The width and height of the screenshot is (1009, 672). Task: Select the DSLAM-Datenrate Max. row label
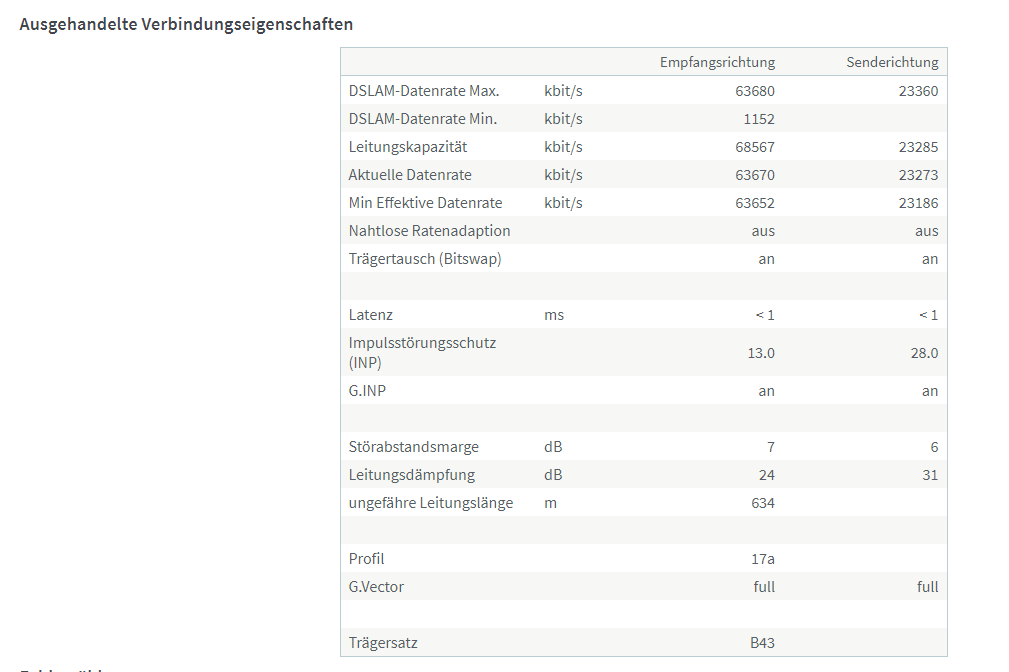click(423, 91)
